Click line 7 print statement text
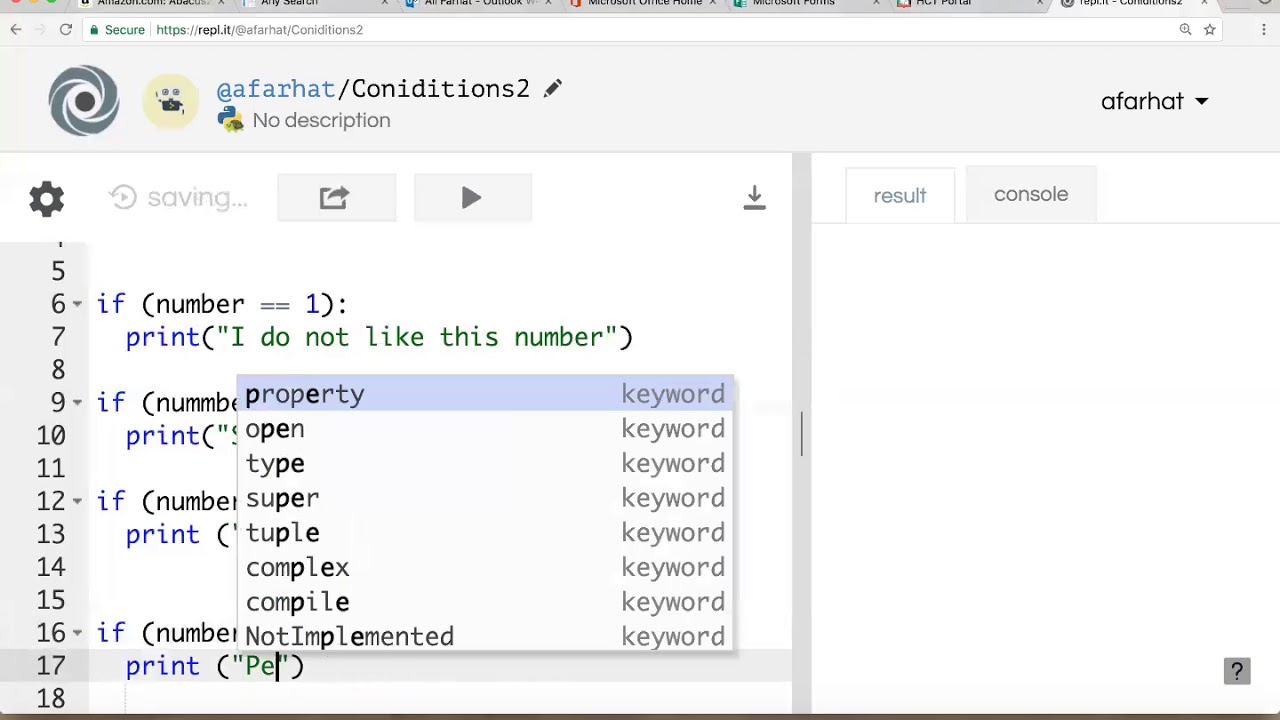This screenshot has width=1280, height=720. pos(379,337)
